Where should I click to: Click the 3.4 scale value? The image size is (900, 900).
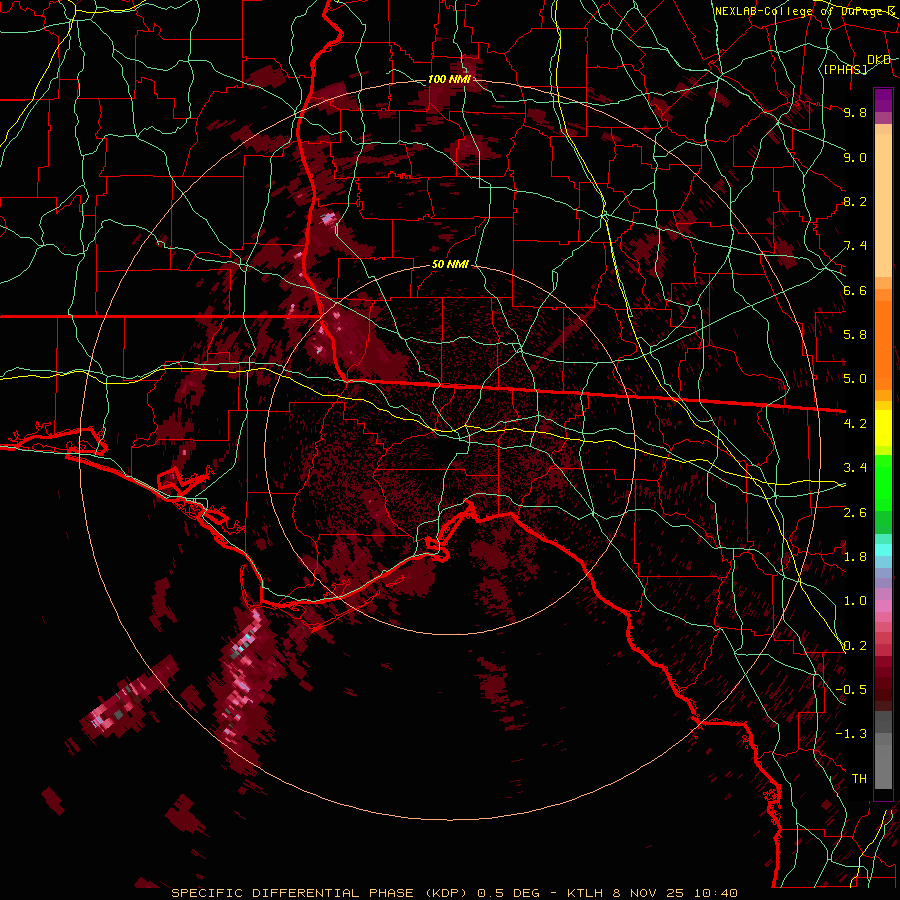click(855, 468)
